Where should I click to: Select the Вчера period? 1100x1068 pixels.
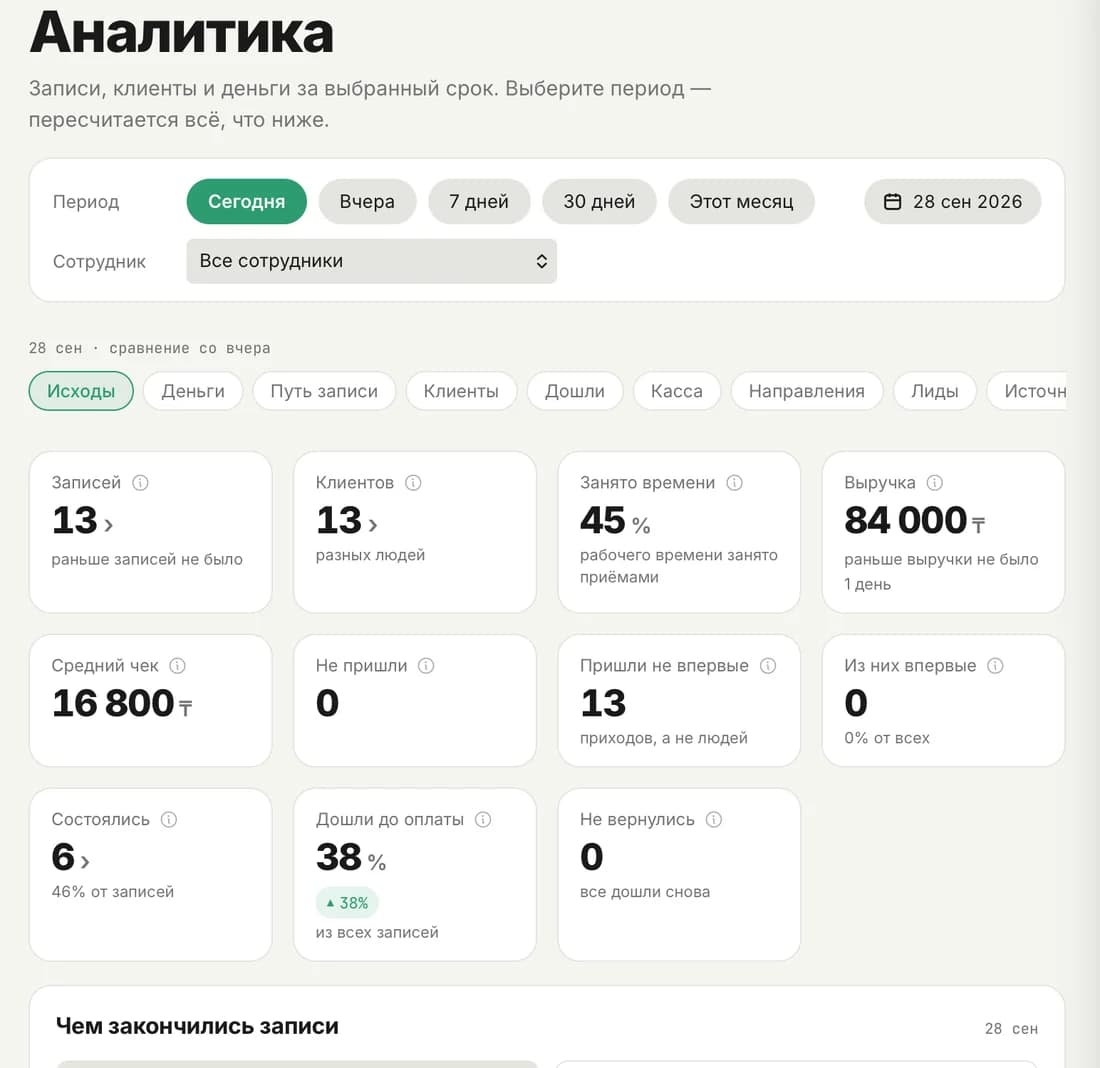(367, 202)
